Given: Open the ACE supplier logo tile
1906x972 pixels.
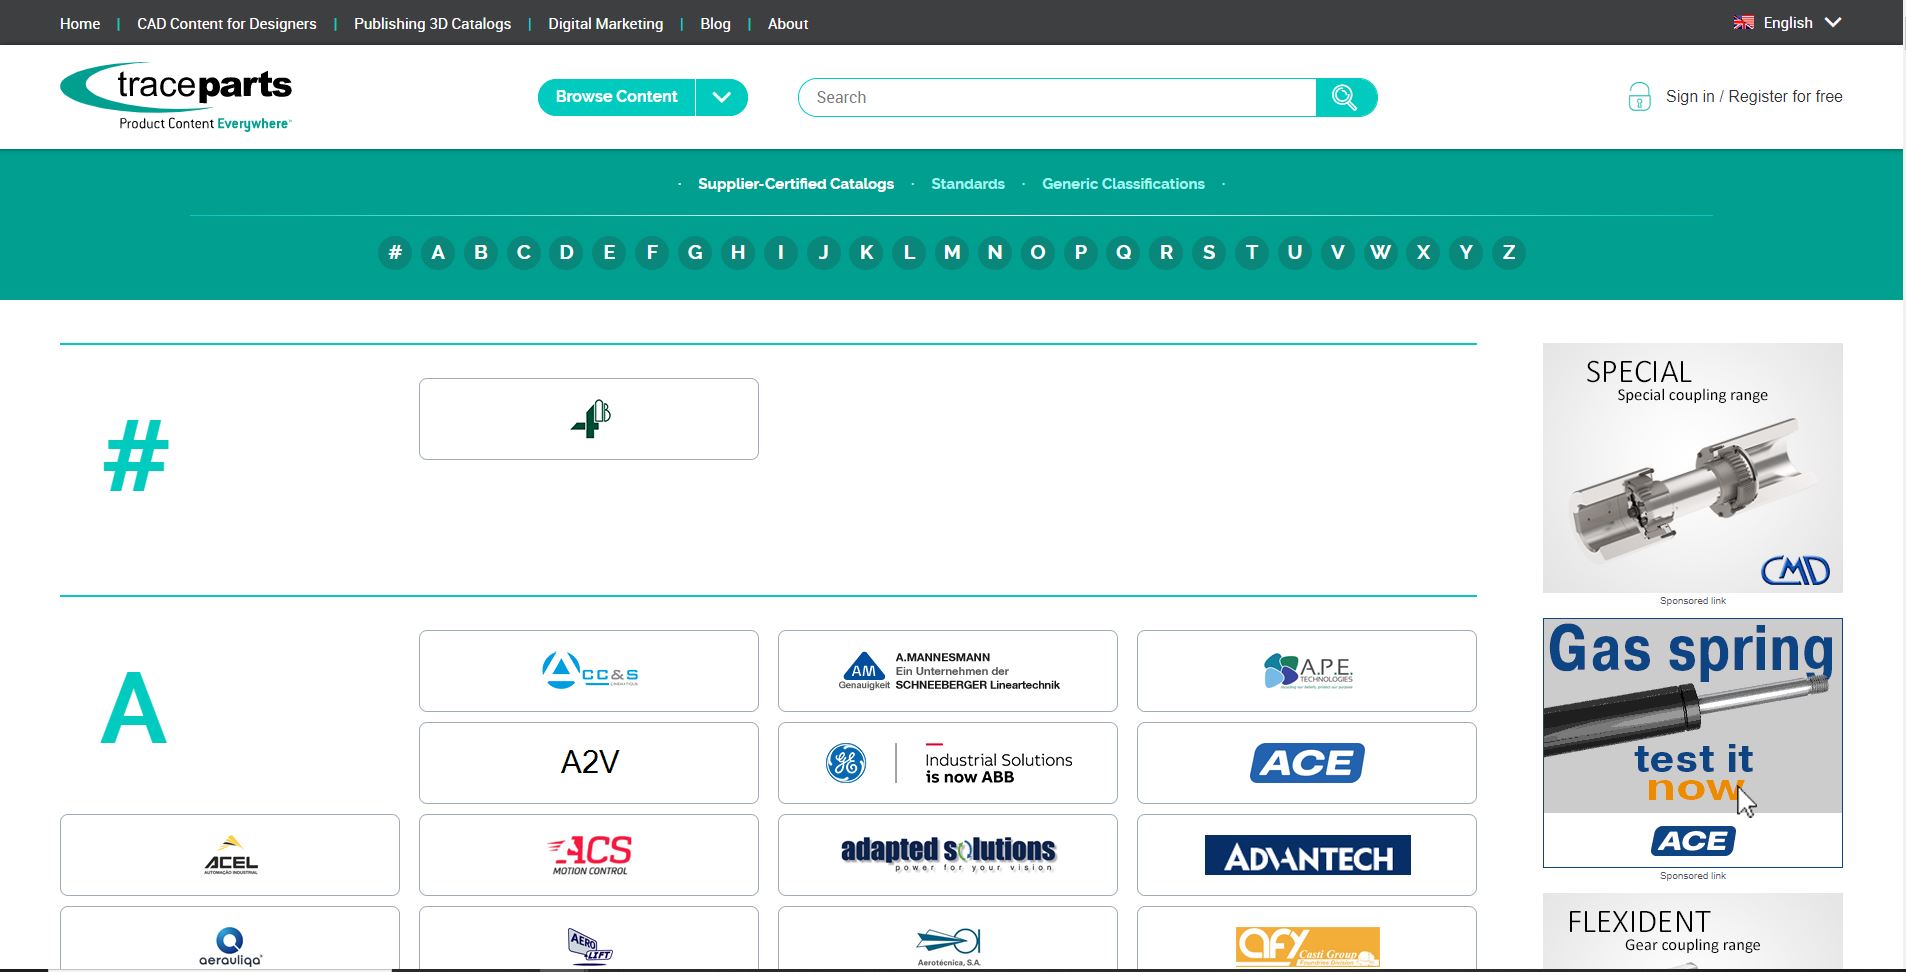Looking at the screenshot, I should 1307,763.
